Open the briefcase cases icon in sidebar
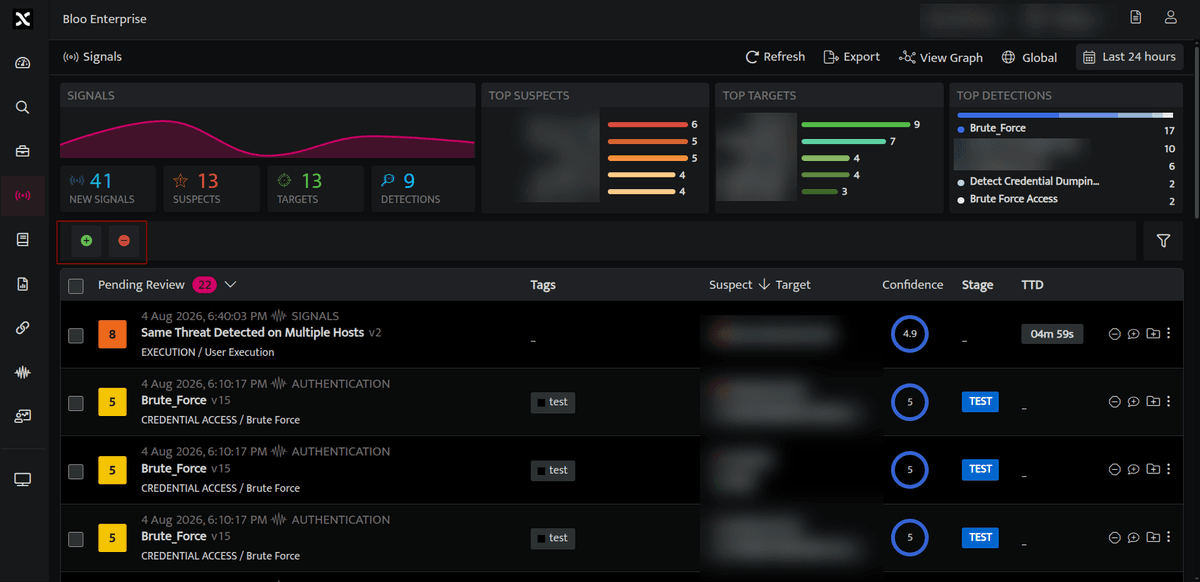Screen dimensions: 1200x582 pos(23,151)
